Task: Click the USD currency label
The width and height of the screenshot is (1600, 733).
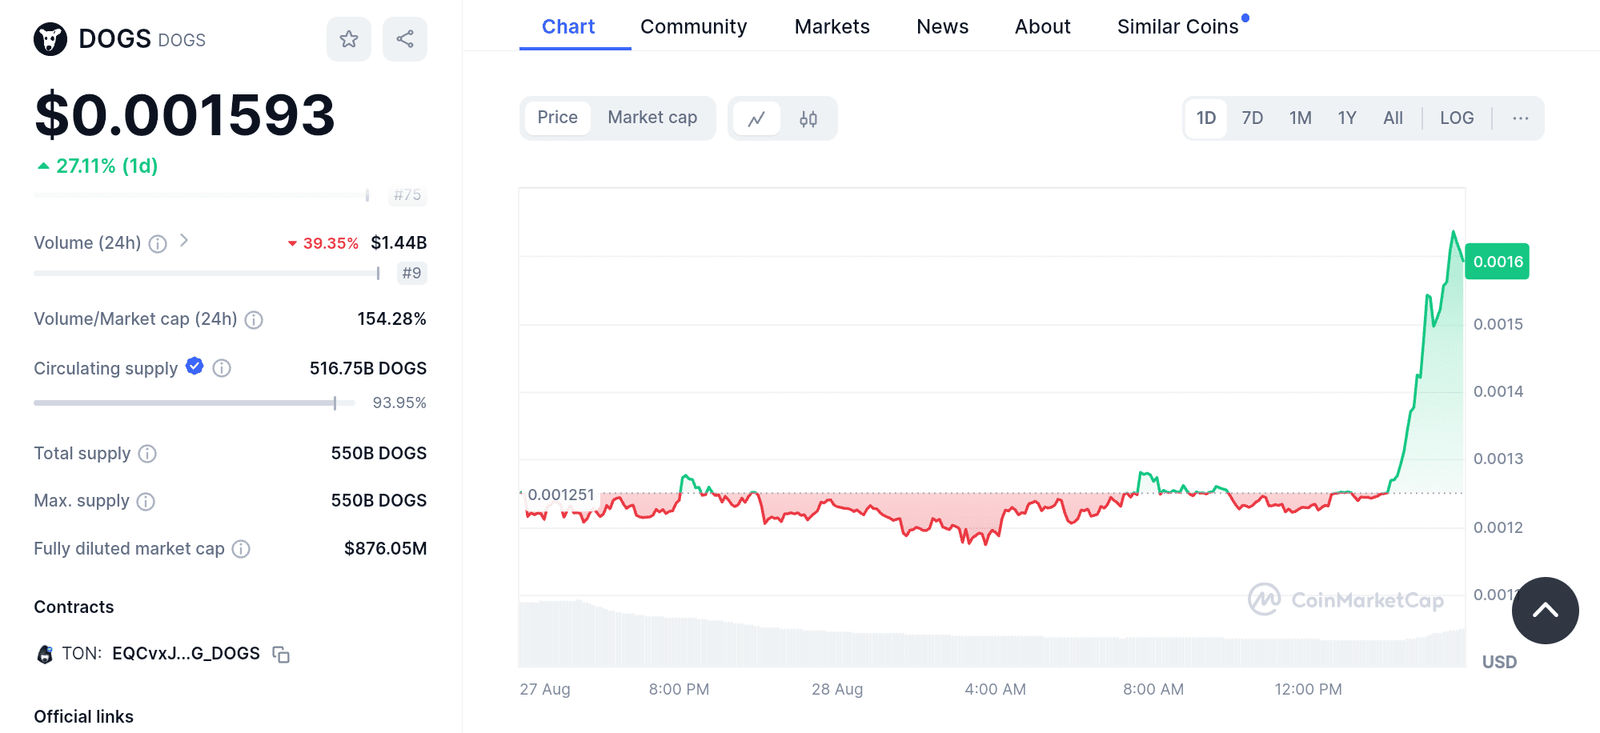Action: 1499,662
